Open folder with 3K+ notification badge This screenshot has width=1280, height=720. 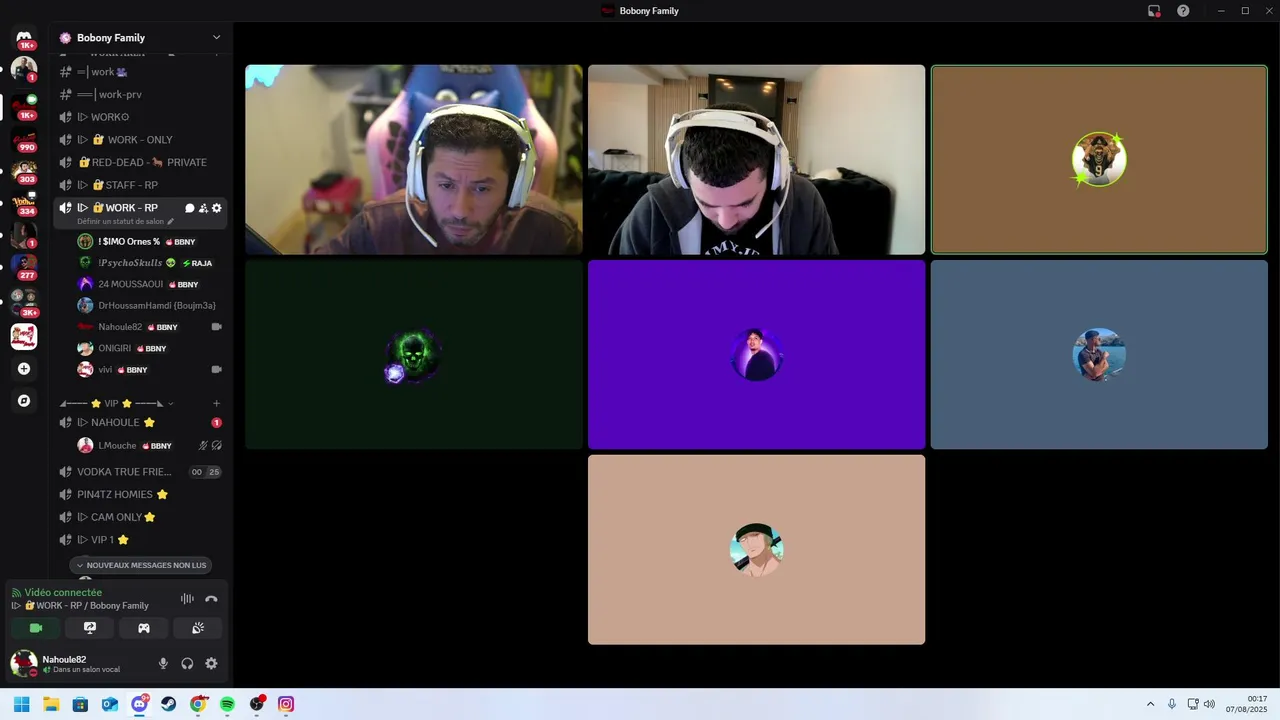coord(24,301)
